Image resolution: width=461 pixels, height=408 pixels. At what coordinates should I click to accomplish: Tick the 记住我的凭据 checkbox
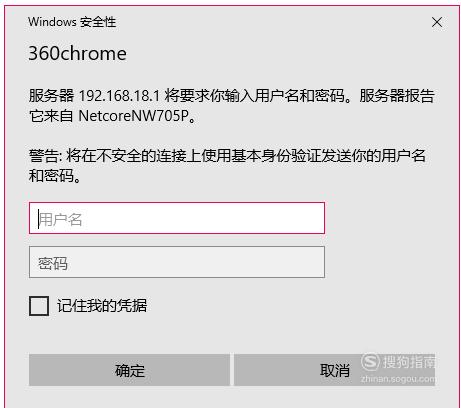pos(39,306)
